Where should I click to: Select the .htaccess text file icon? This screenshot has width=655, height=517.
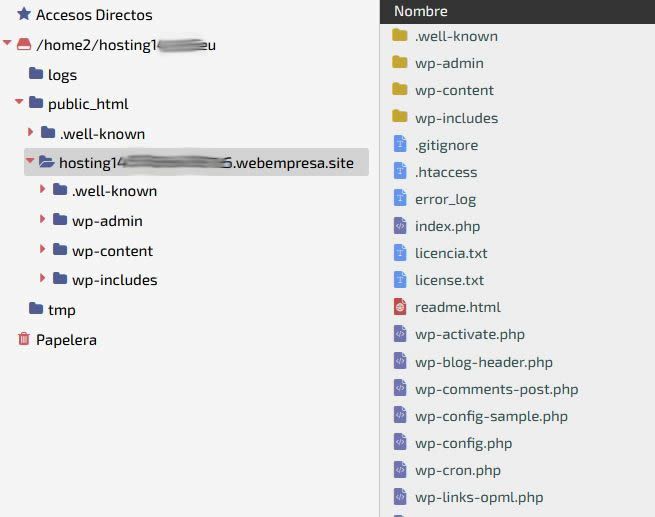pos(400,171)
